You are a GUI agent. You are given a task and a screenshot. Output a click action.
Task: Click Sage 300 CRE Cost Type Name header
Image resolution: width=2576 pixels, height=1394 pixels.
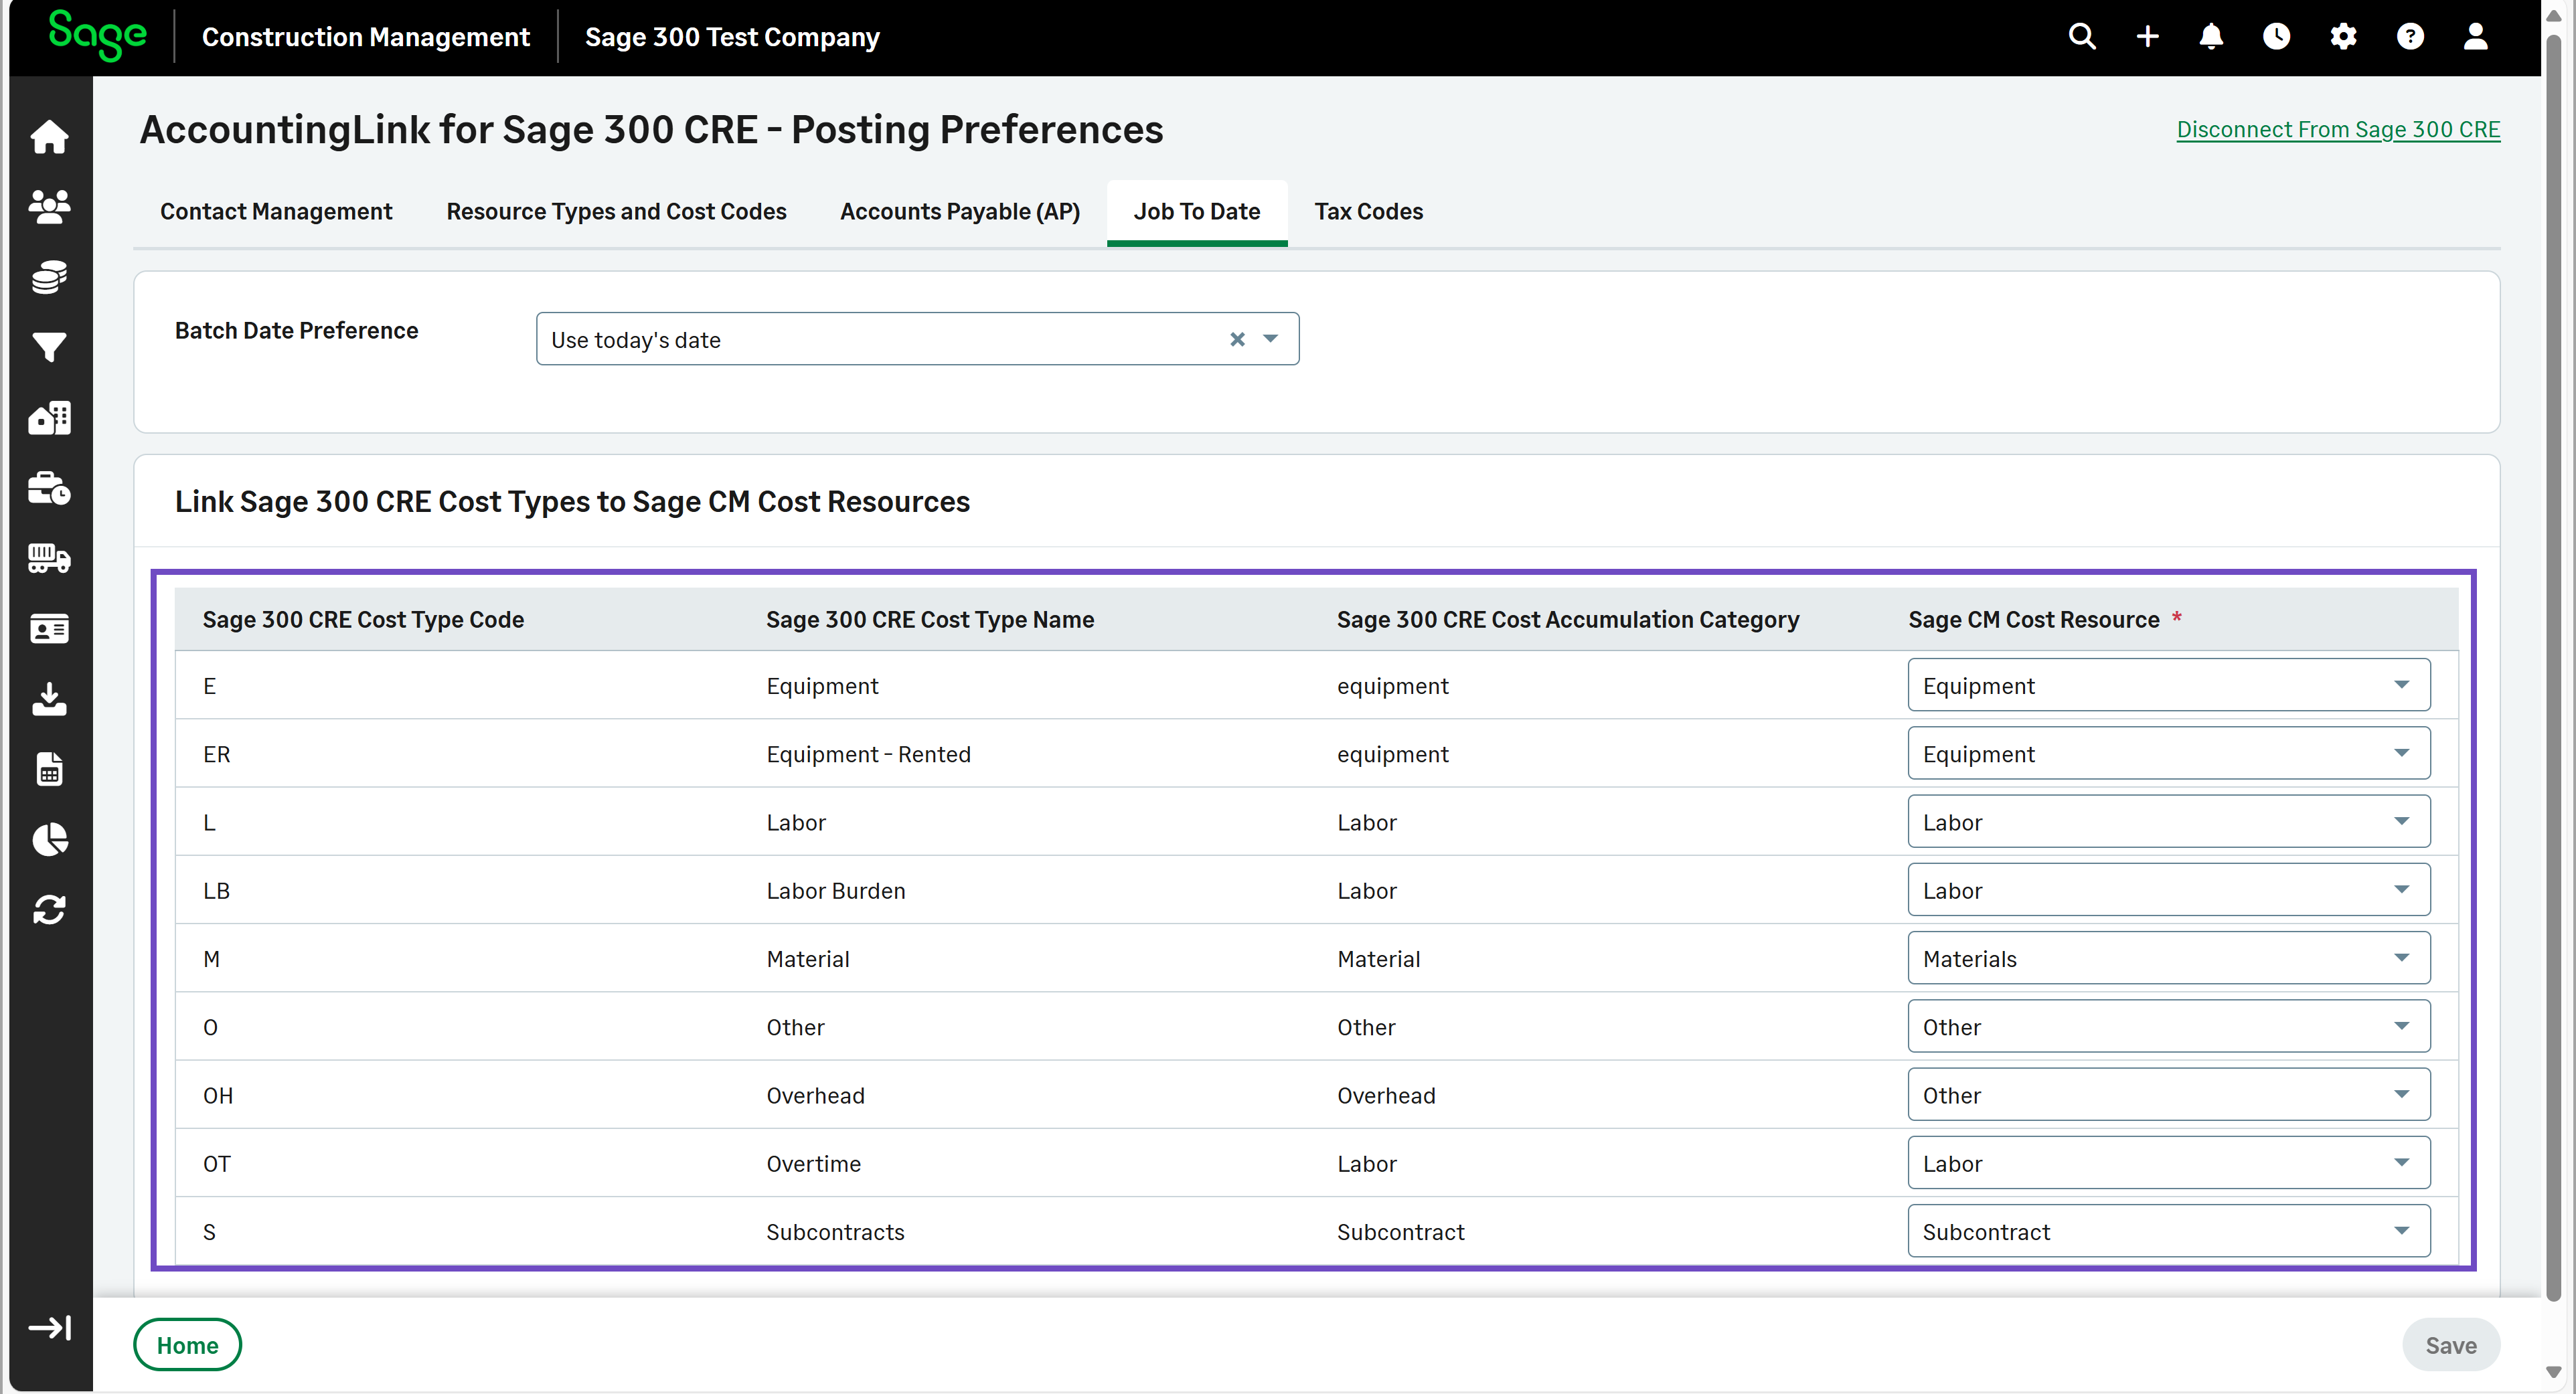point(930,619)
